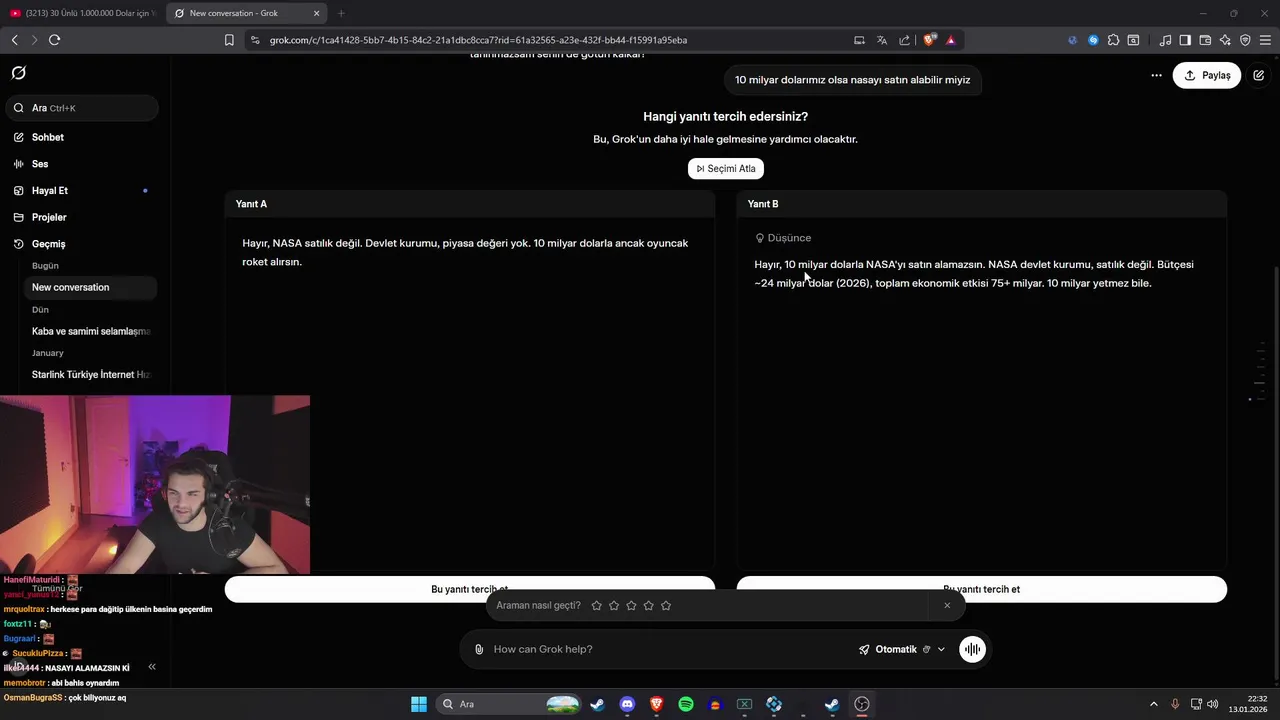Open Spotify from the taskbar
The width and height of the screenshot is (1280, 720).
686,704
